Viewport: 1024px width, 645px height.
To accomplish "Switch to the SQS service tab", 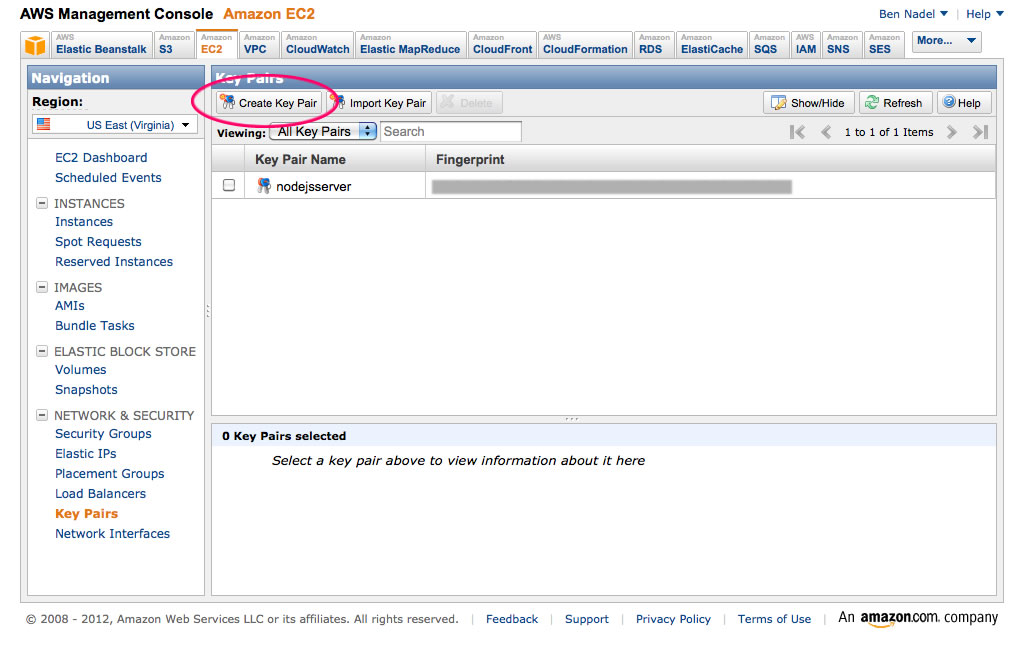I will pyautogui.click(x=769, y=45).
